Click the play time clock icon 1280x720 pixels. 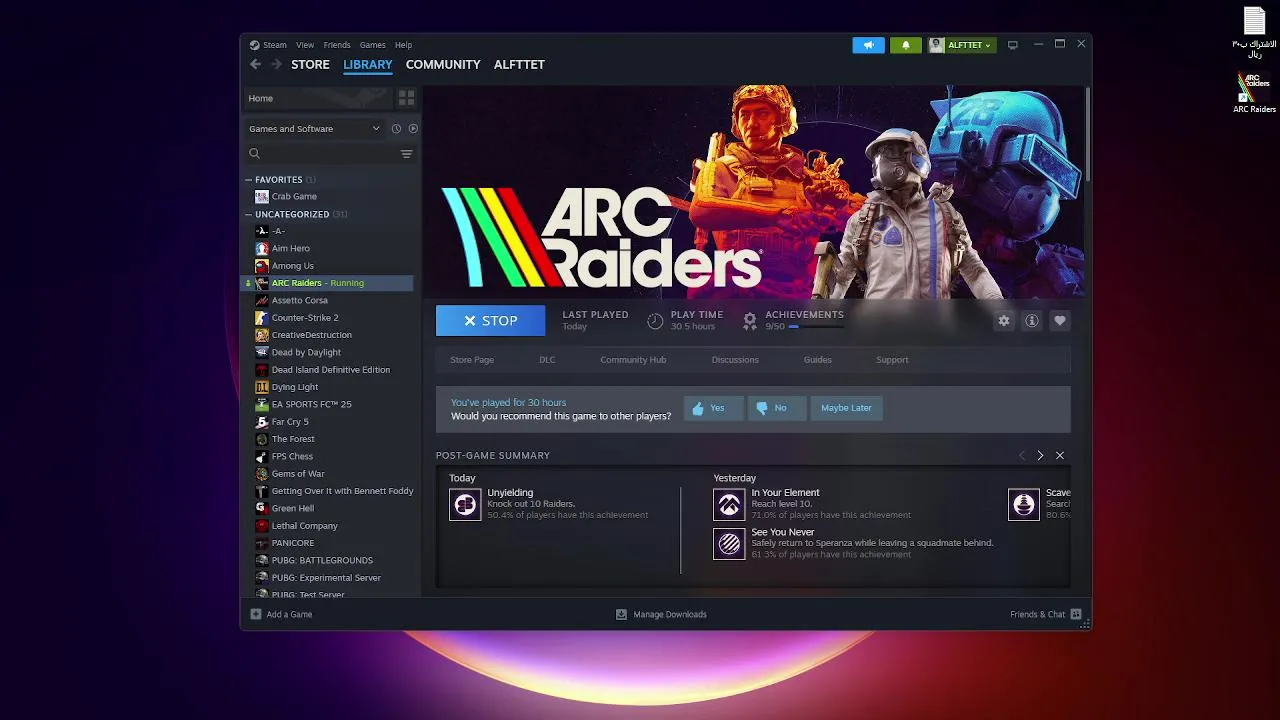tap(655, 321)
